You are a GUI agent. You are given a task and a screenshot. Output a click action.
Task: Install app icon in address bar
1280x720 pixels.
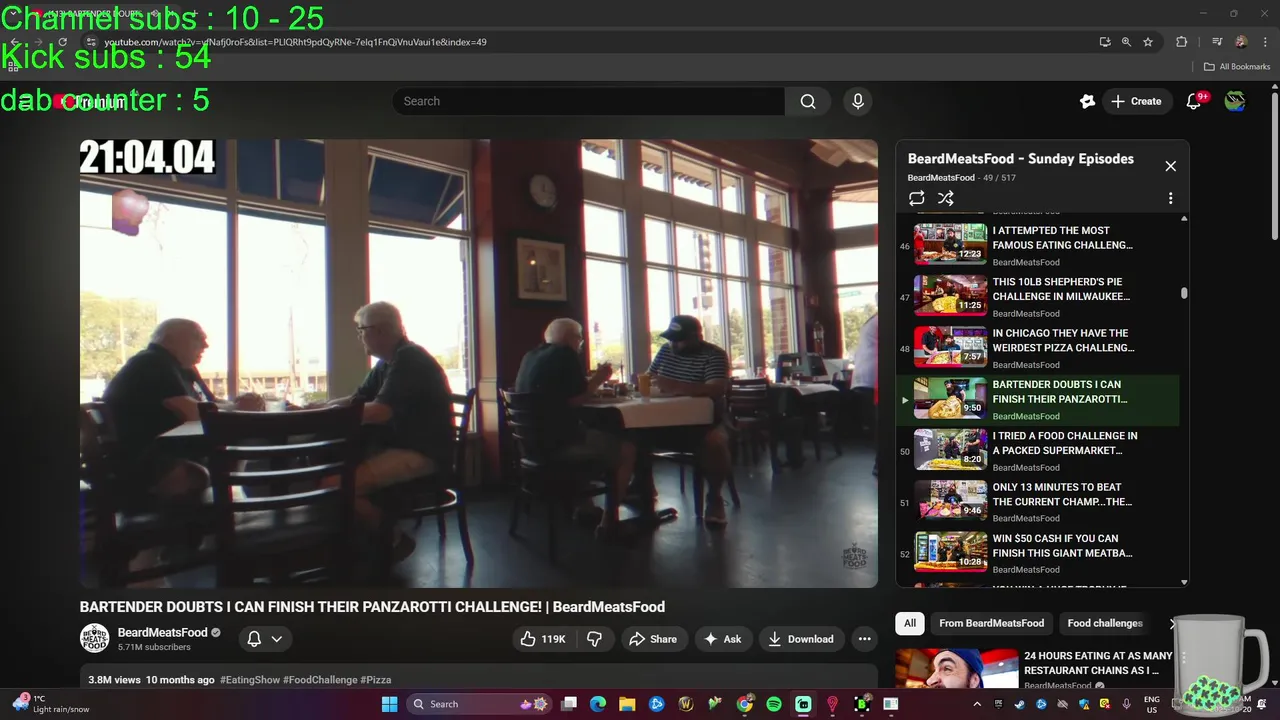click(1104, 42)
